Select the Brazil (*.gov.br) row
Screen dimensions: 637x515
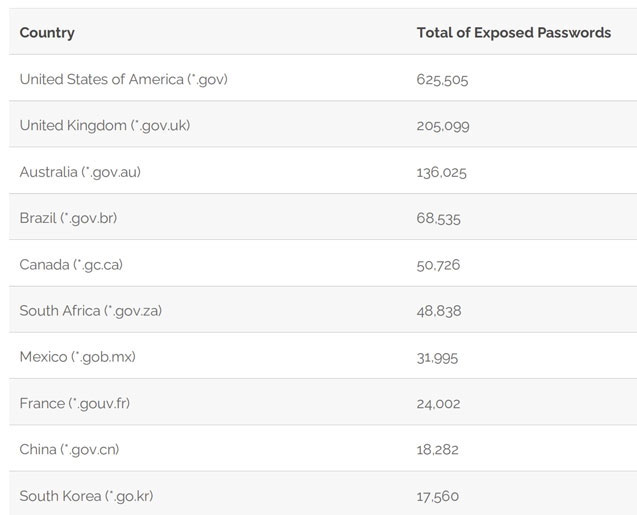click(323, 216)
